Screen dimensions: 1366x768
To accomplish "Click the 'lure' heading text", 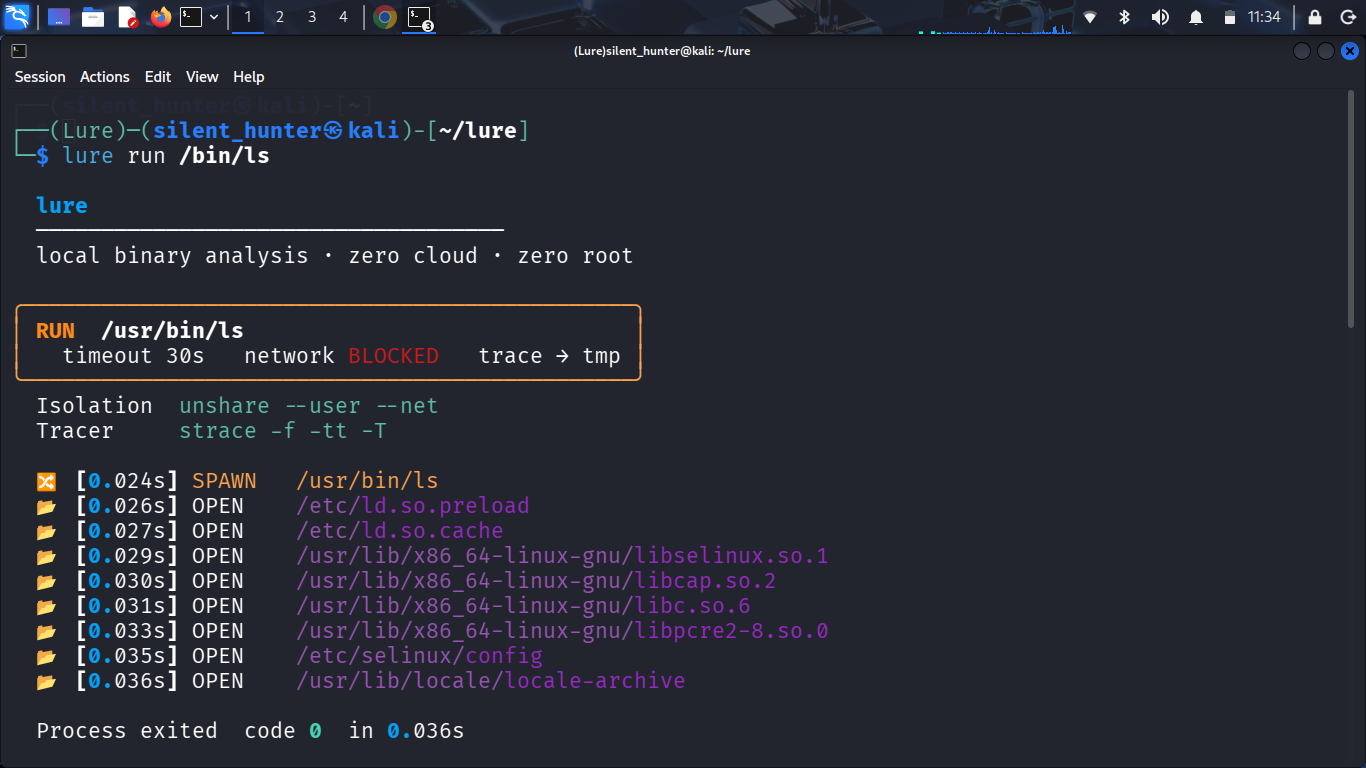I will (62, 205).
